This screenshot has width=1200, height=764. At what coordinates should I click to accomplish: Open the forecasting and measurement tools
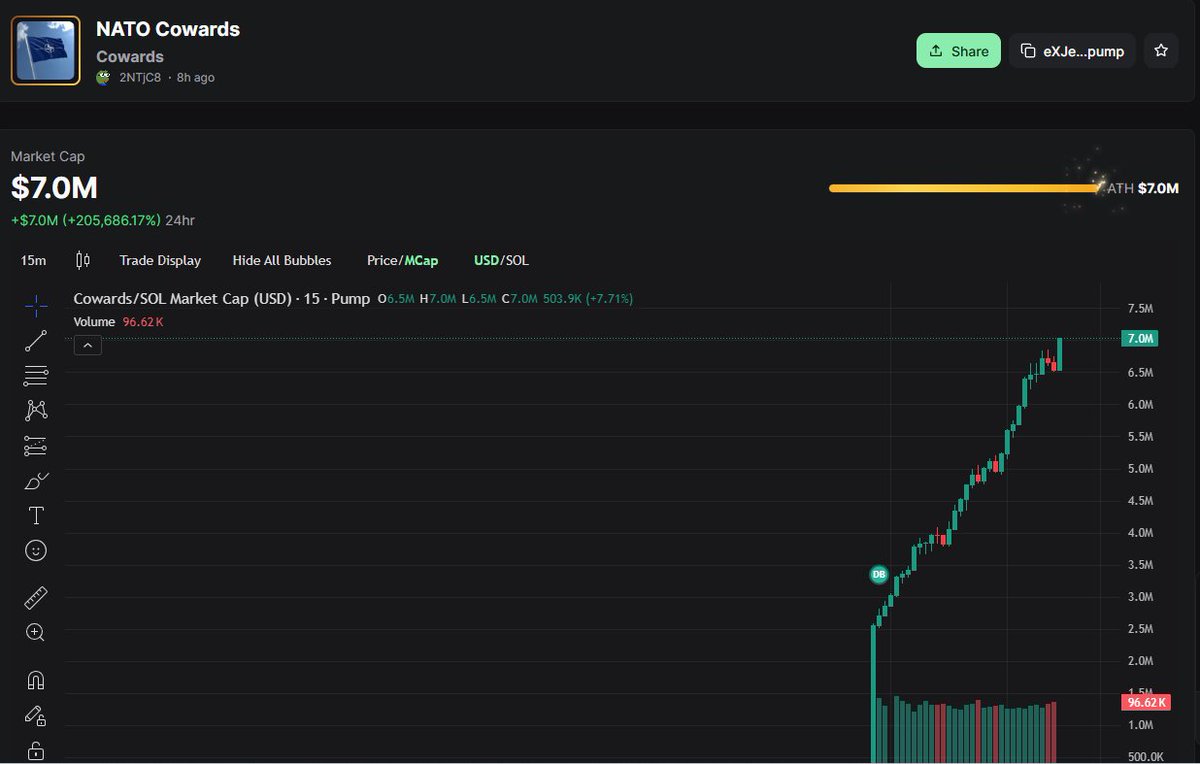tap(35, 446)
